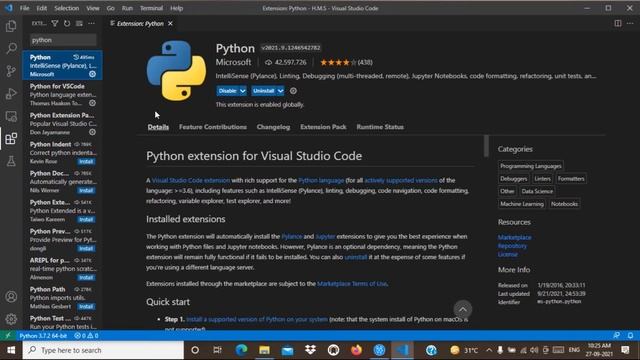This screenshot has height=360, width=640.
Task: Open Remote Explorer view
Action: 11,116
